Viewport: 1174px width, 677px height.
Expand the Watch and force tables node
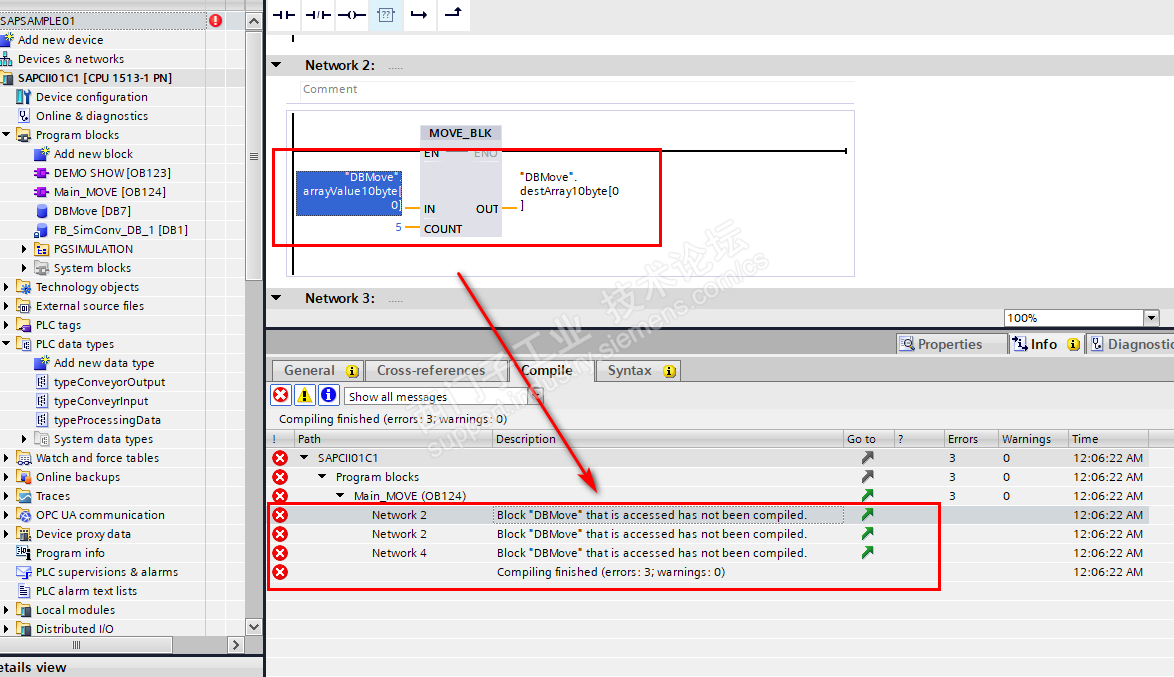coord(7,458)
